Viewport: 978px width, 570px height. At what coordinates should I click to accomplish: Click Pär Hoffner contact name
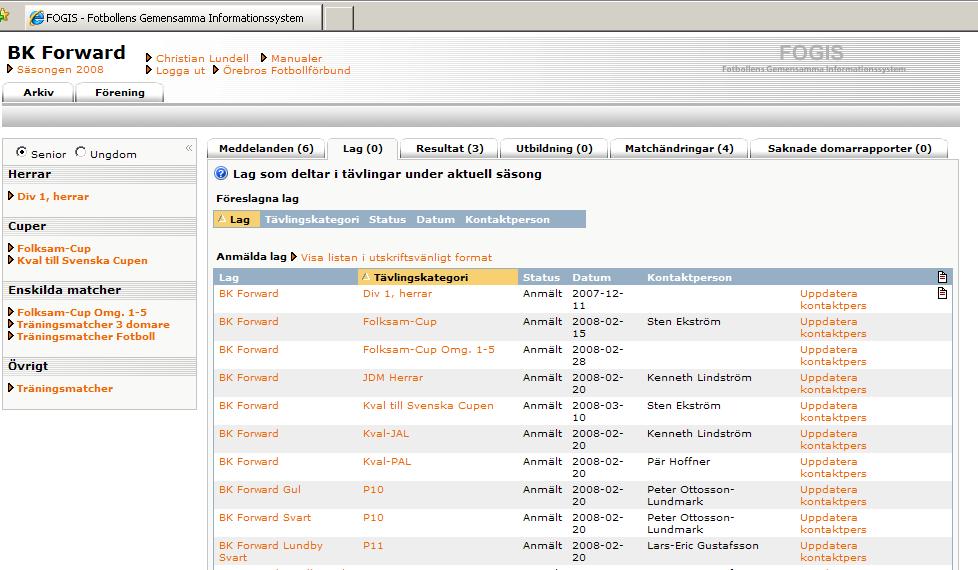pos(679,461)
